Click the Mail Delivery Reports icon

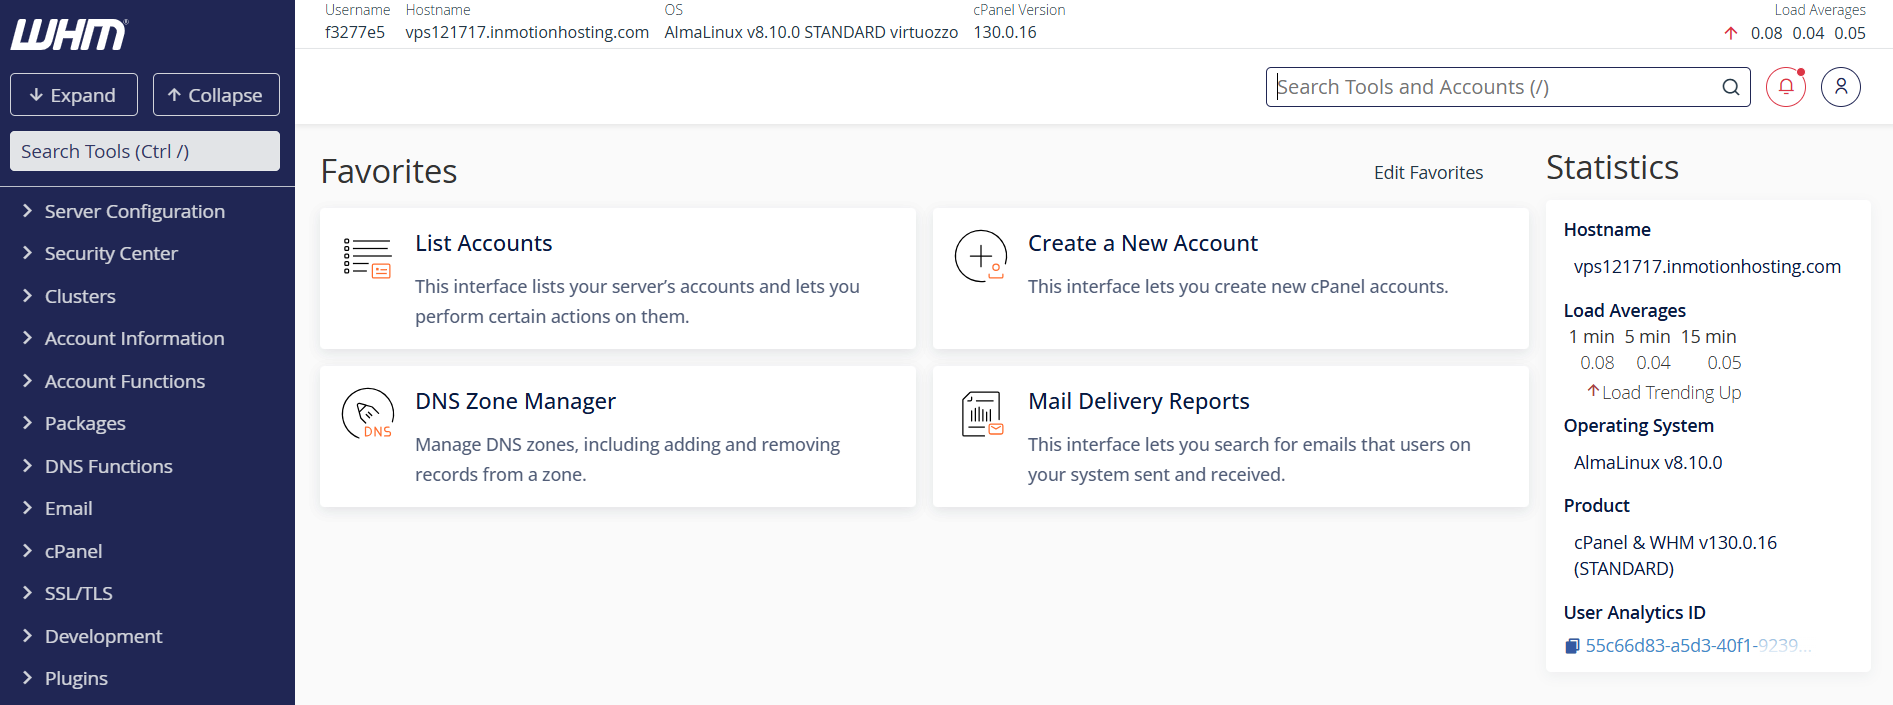982,414
